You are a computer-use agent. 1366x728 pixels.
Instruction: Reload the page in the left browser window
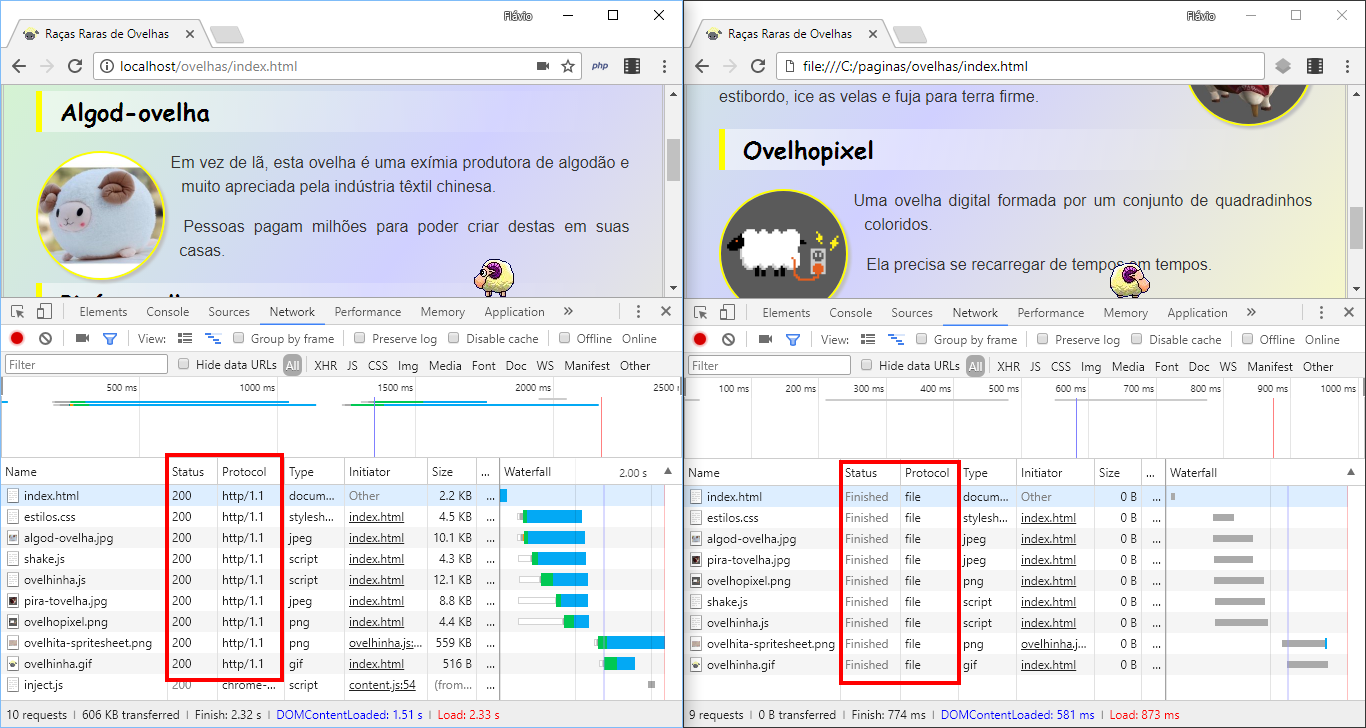coord(74,65)
